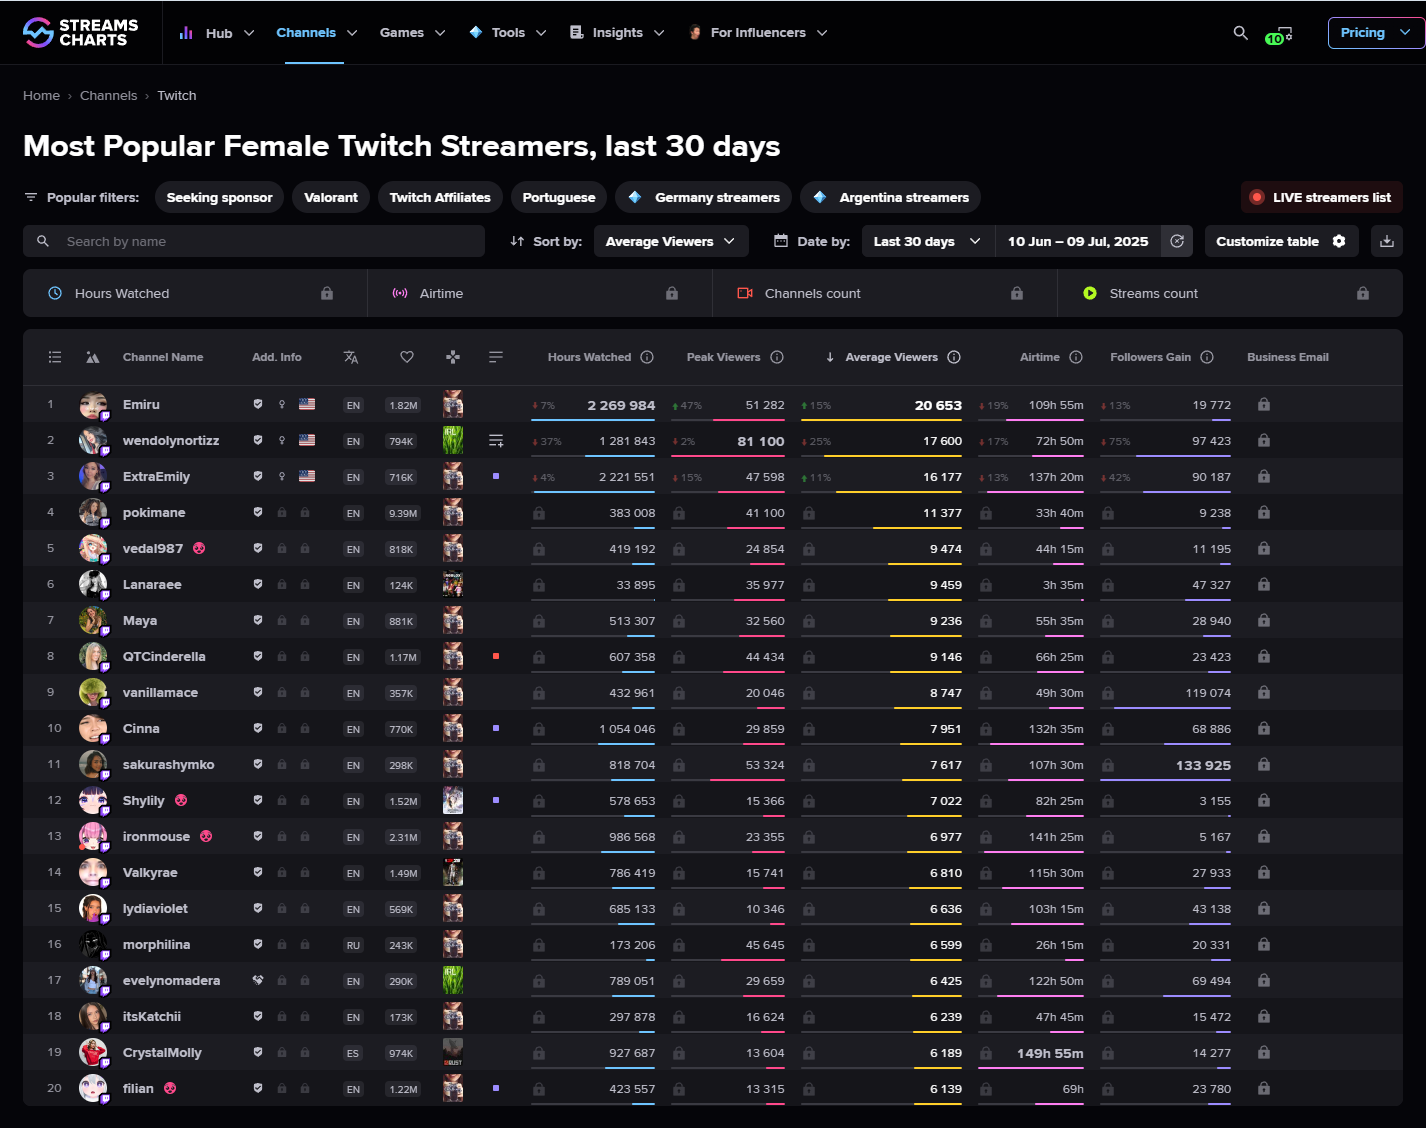1426x1128 pixels.
Task: Click Emiru's business email lock icon
Action: pos(1264,405)
